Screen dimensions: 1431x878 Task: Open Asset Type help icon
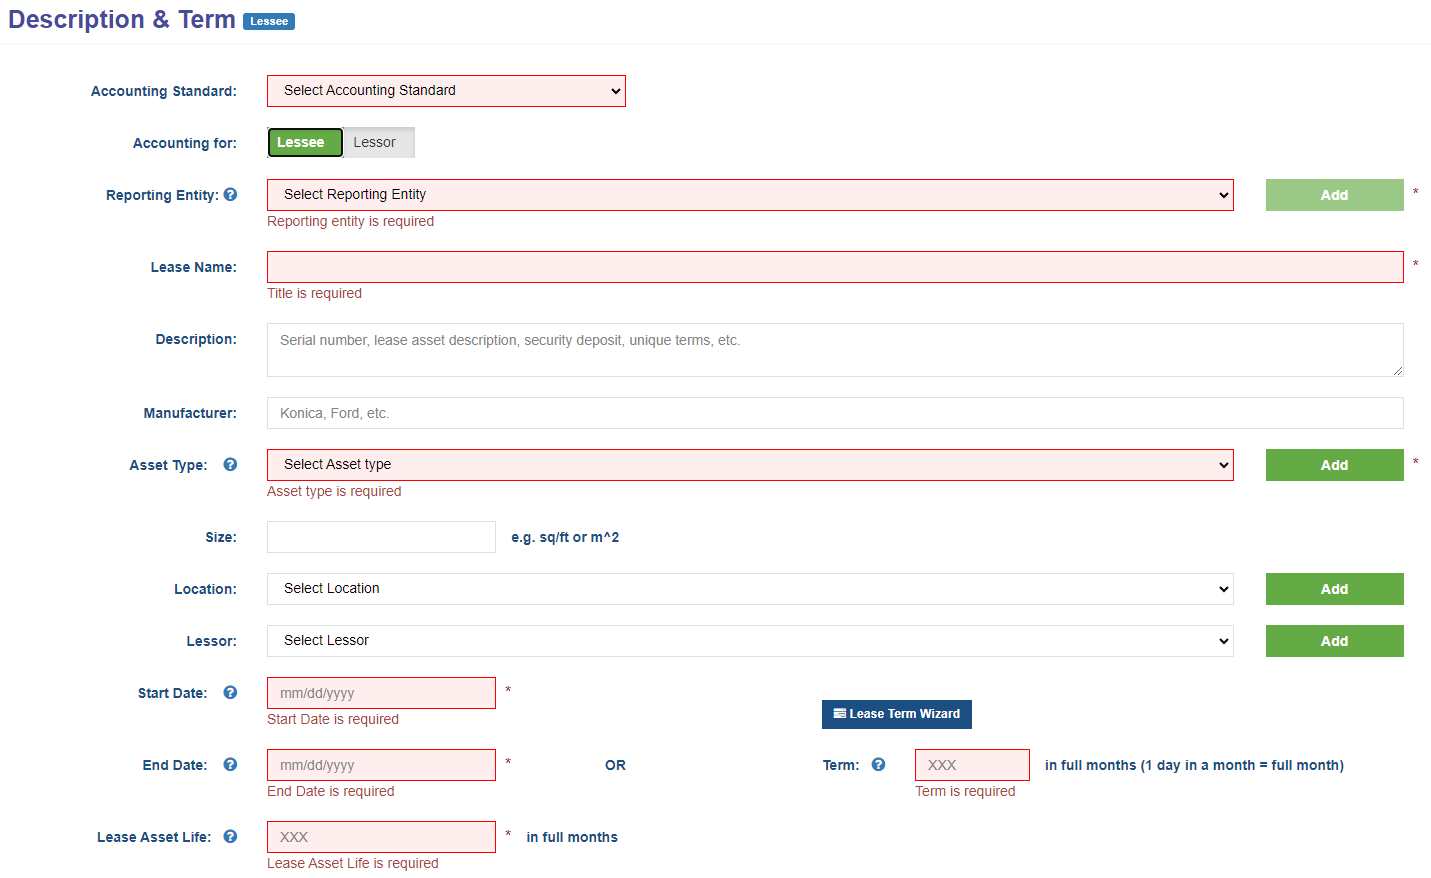pos(230,465)
